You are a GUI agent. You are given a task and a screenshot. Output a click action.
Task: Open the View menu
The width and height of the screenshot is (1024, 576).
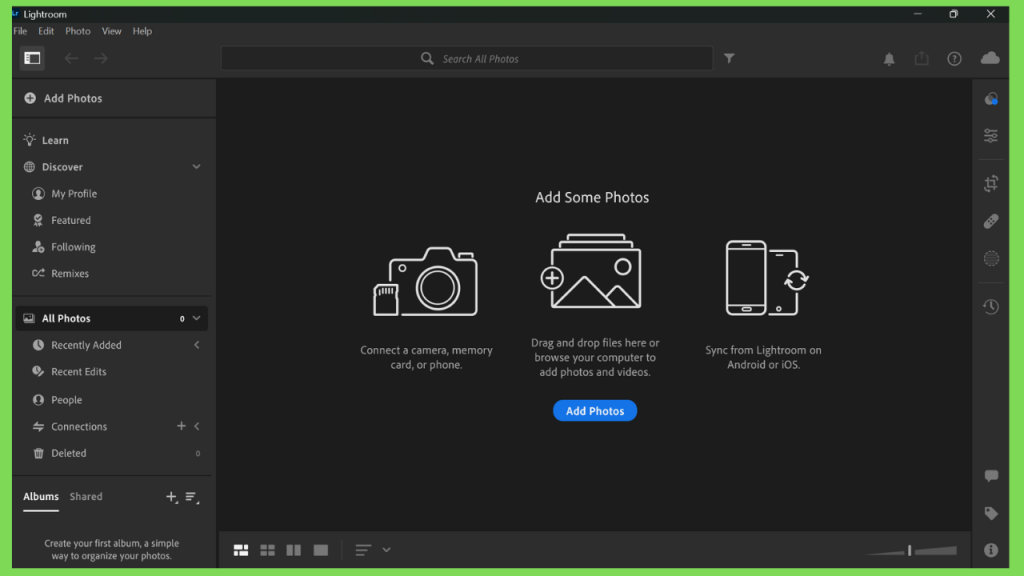point(111,31)
